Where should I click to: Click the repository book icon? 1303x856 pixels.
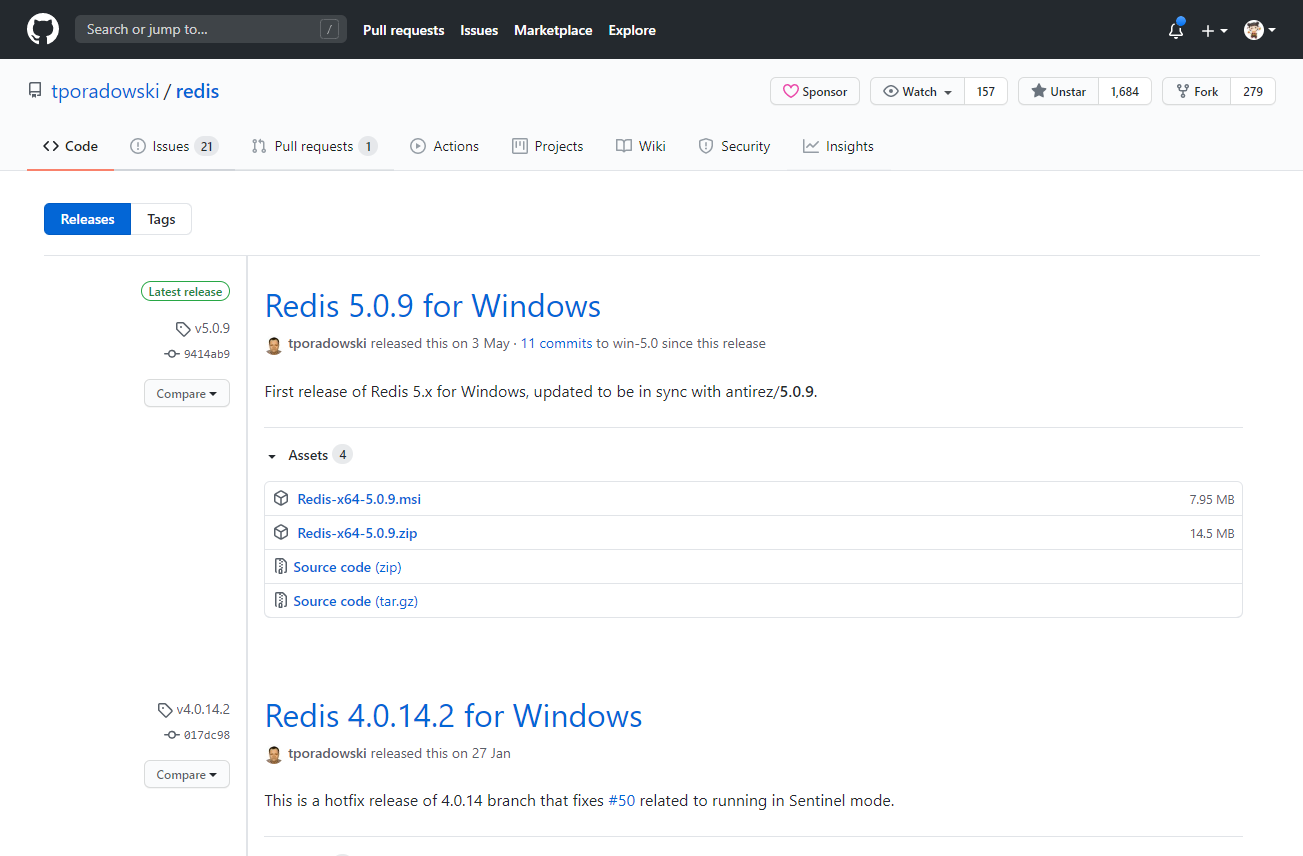35,91
